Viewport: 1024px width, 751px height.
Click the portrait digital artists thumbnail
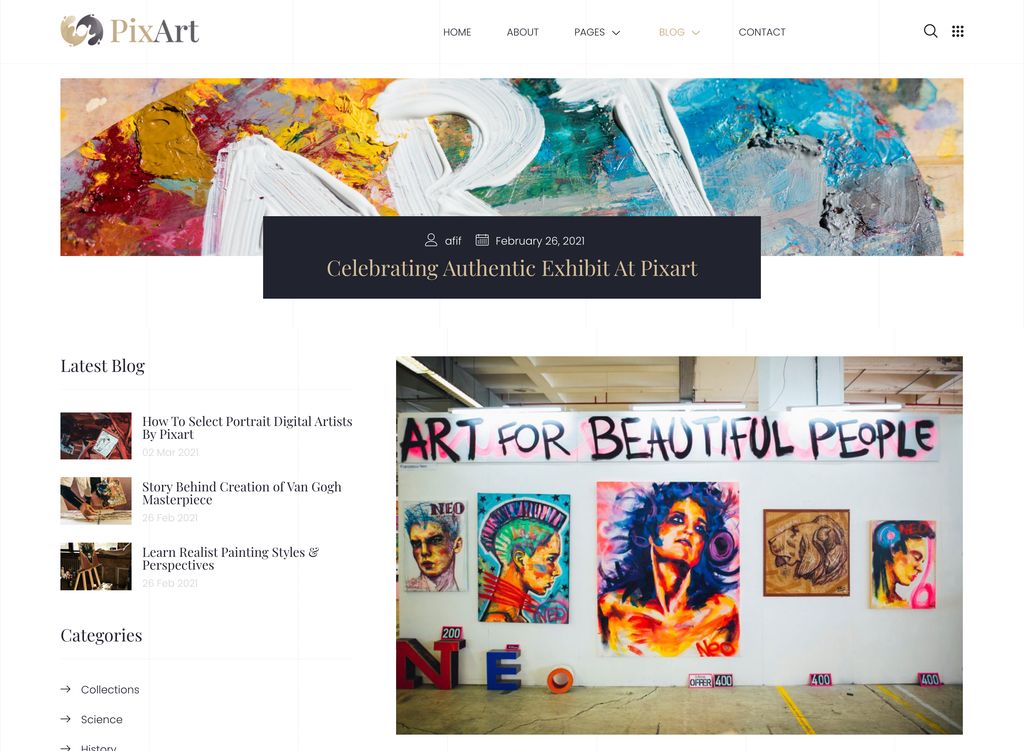96,435
